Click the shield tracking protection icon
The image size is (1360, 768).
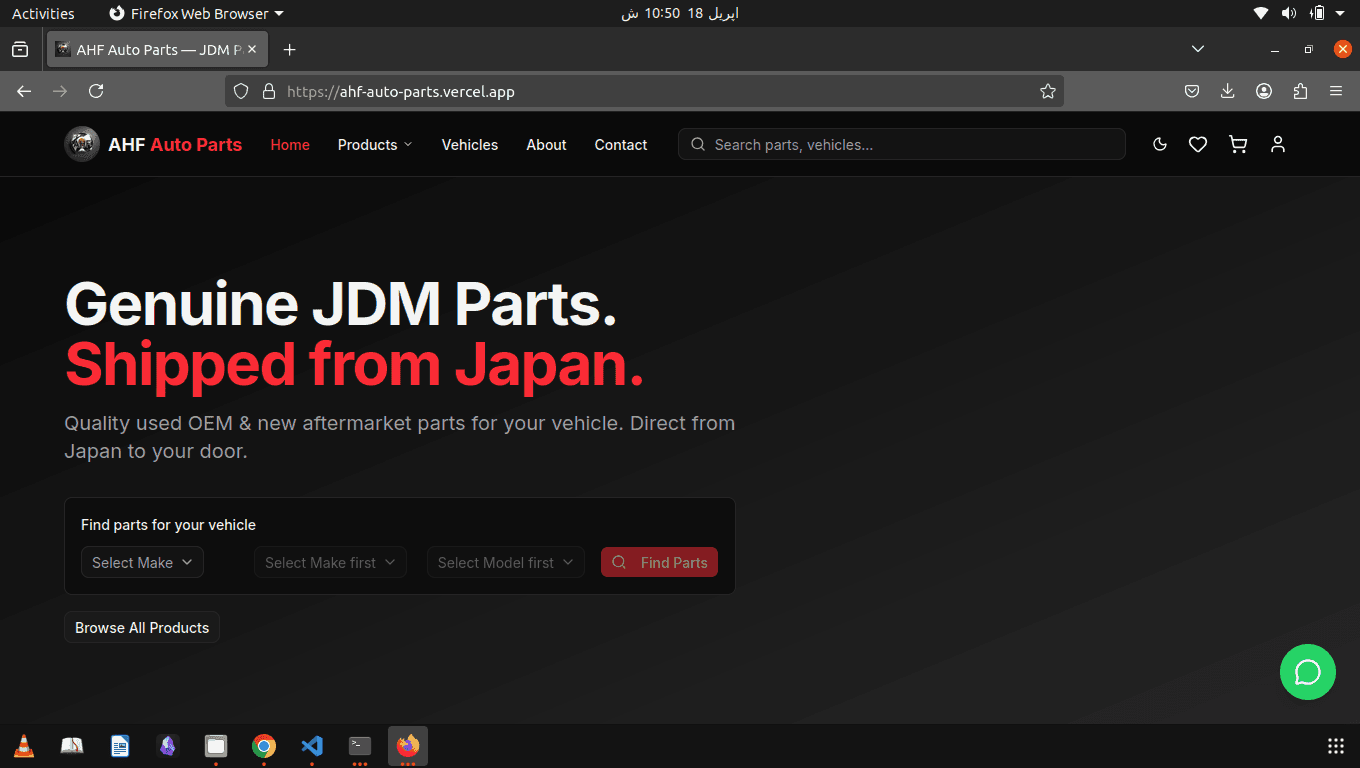coord(240,91)
